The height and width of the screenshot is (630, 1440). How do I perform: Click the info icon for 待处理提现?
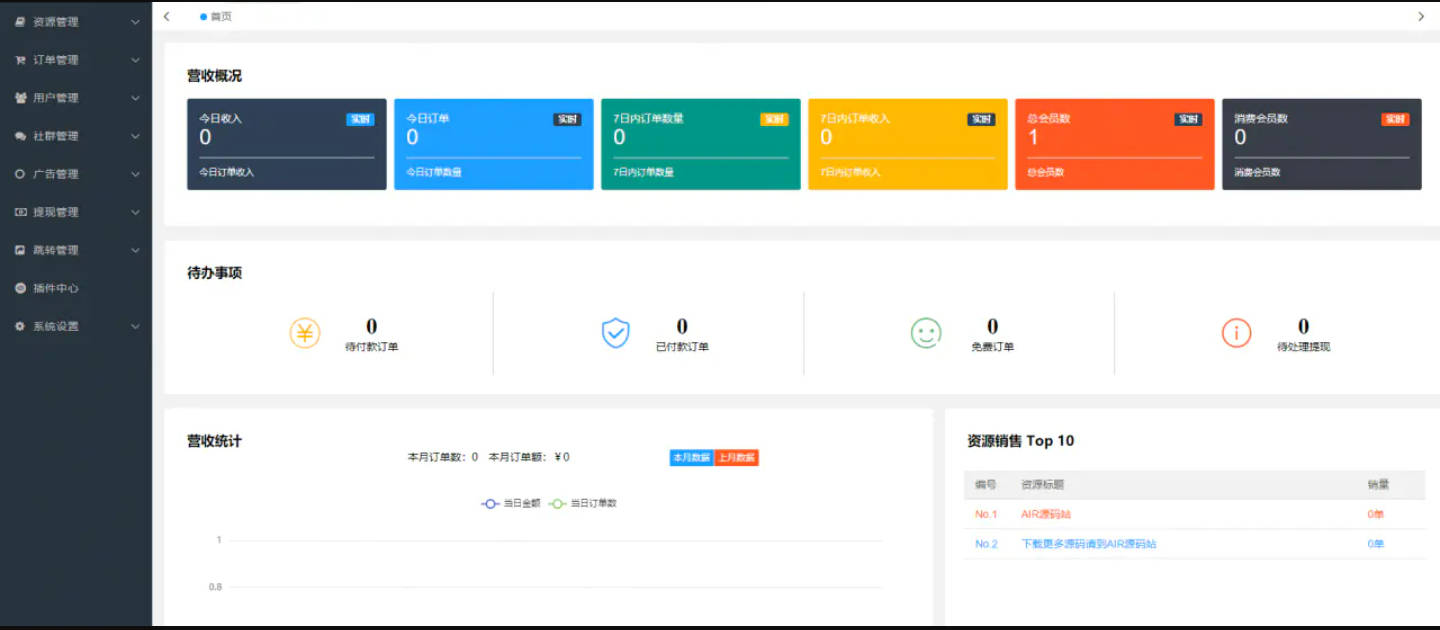pyautogui.click(x=1236, y=333)
